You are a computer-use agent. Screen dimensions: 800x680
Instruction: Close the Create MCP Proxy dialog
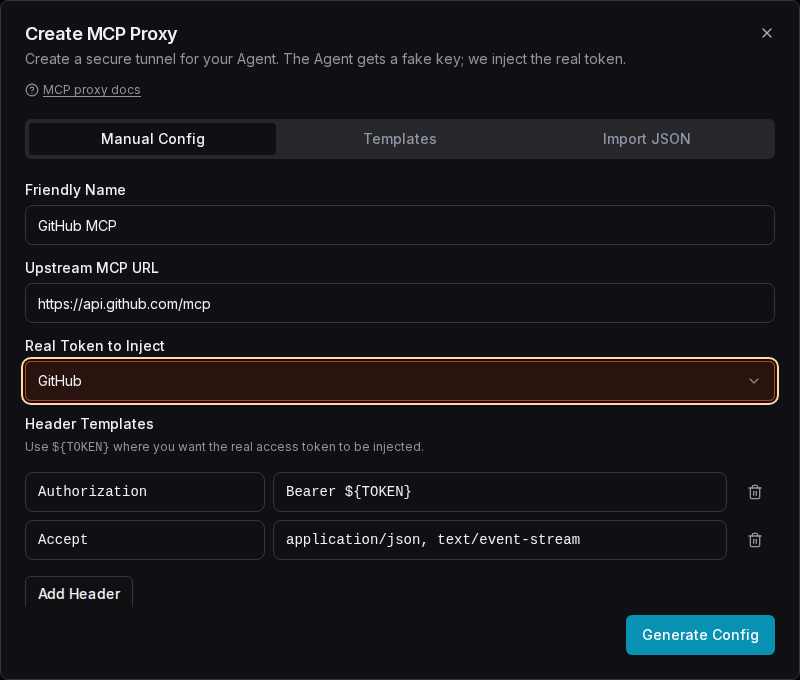766,33
